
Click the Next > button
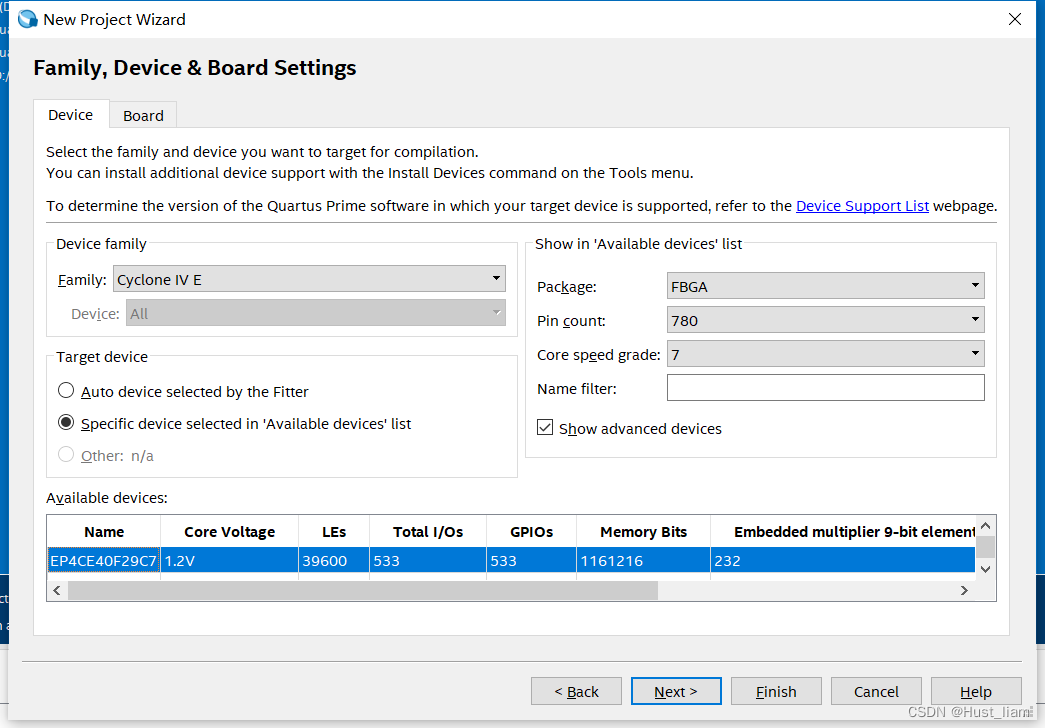point(676,691)
